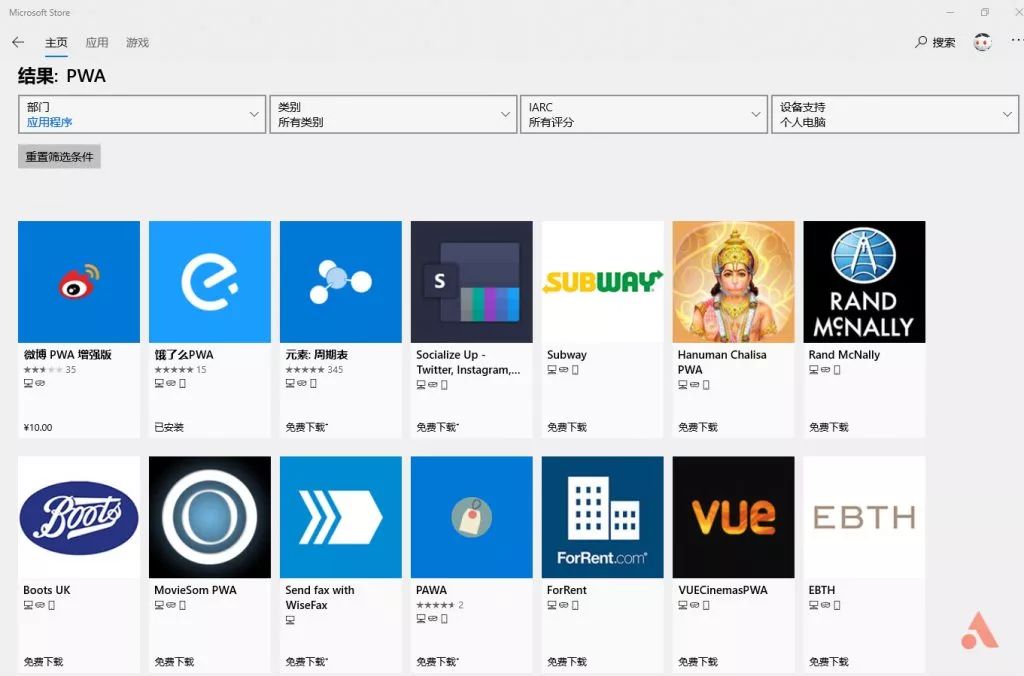Open the 元素: 周期表 app icon
This screenshot has height=676, width=1024.
click(x=341, y=282)
